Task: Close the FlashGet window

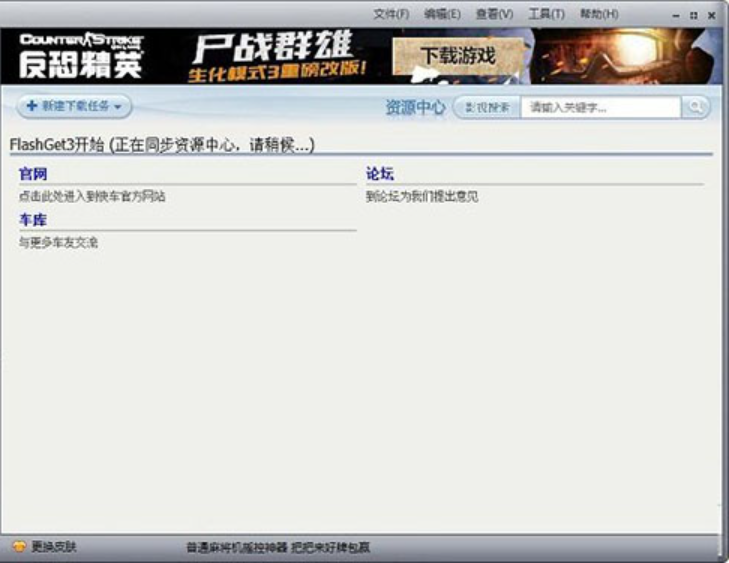Action: click(x=711, y=16)
